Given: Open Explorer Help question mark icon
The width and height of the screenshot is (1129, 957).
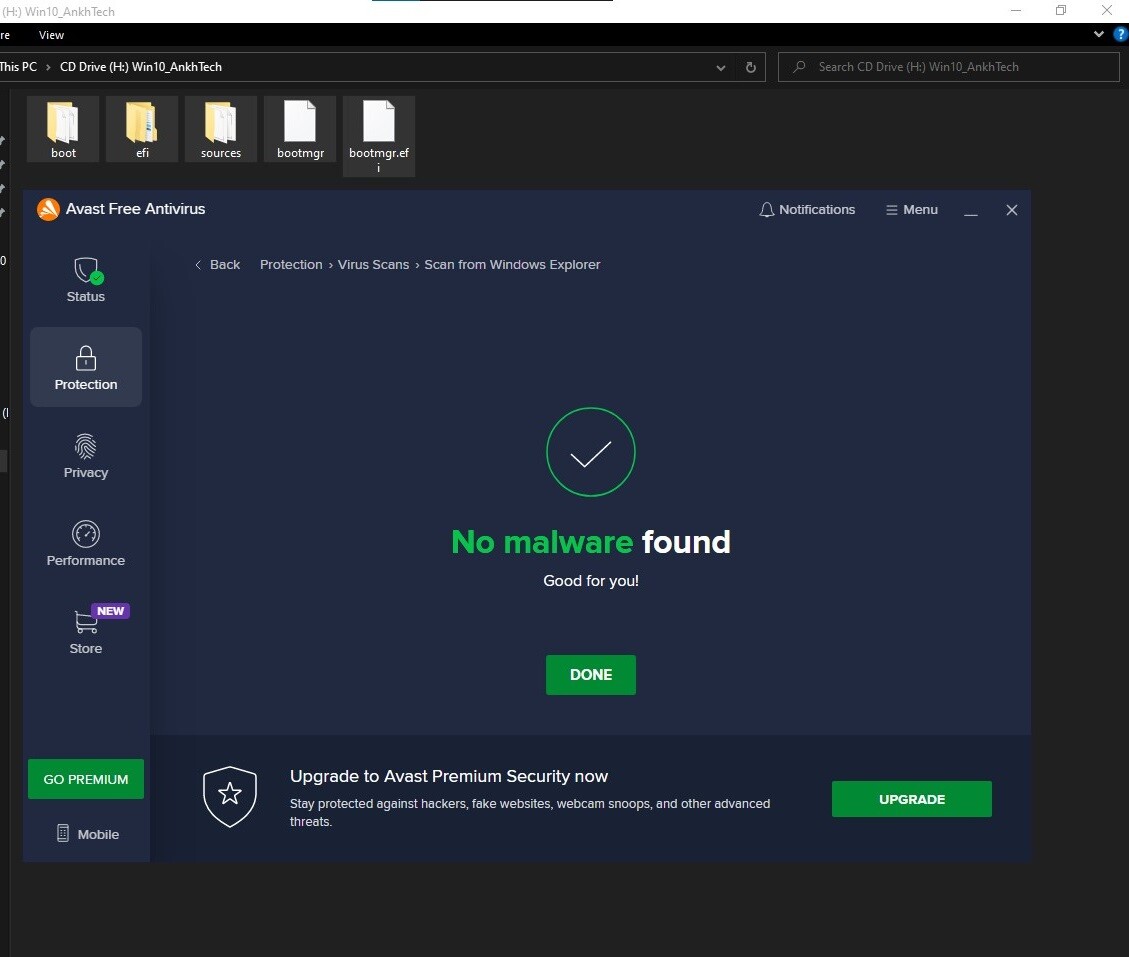Looking at the screenshot, I should point(1120,34).
